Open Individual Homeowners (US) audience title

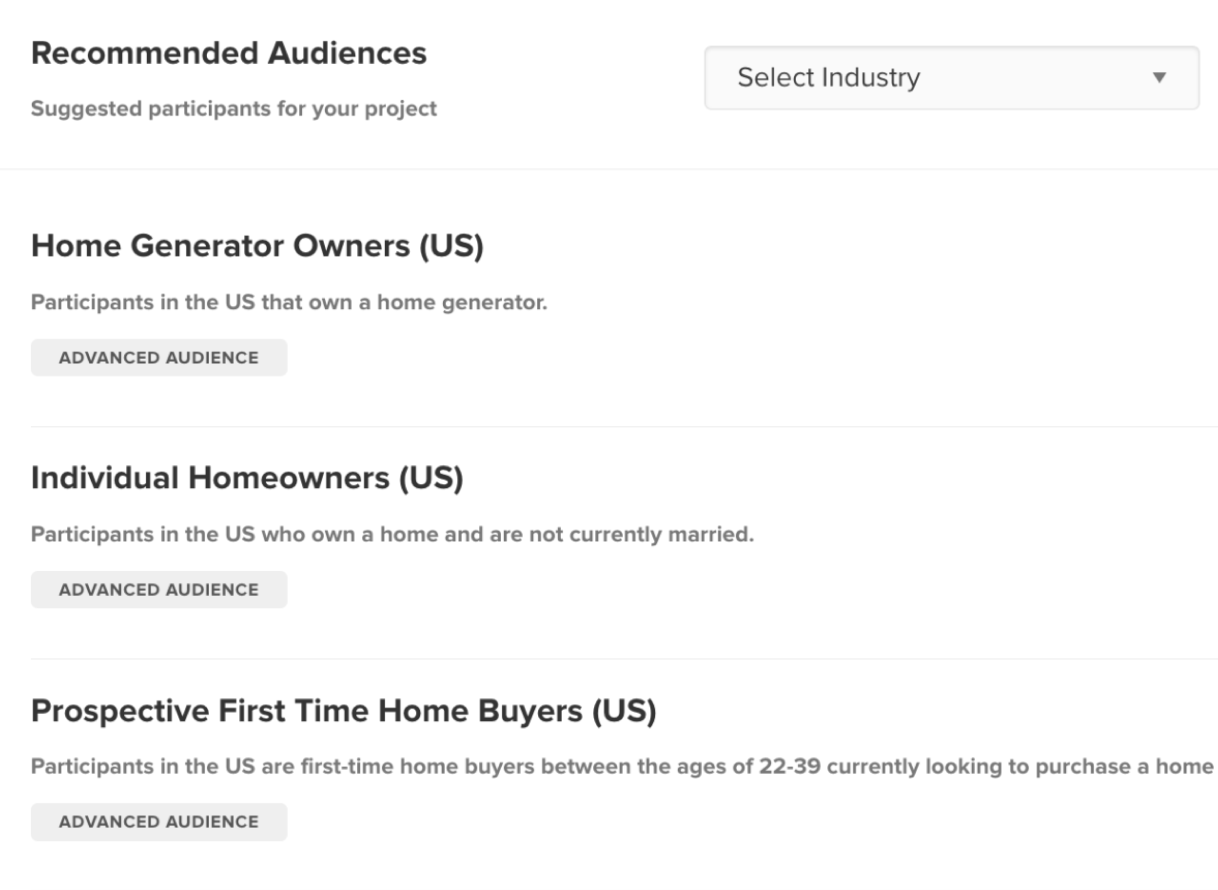pos(247,478)
